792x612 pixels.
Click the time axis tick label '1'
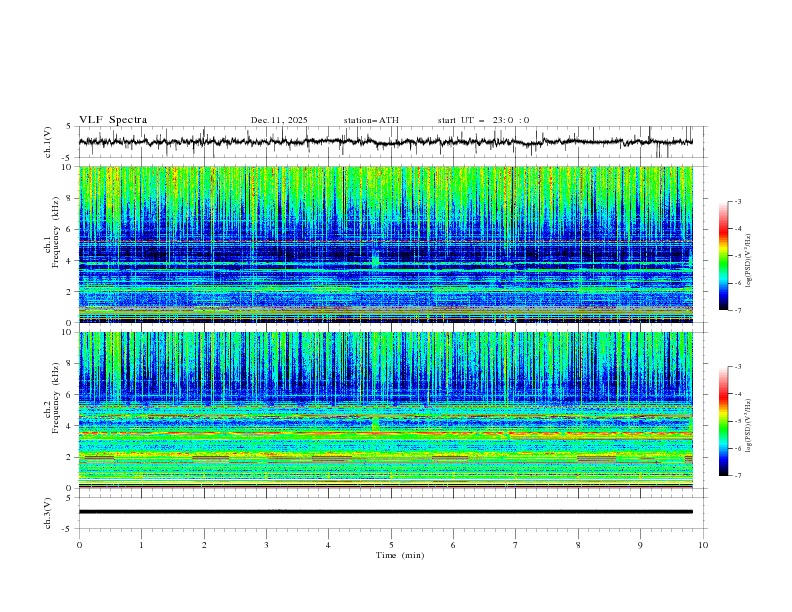point(141,545)
